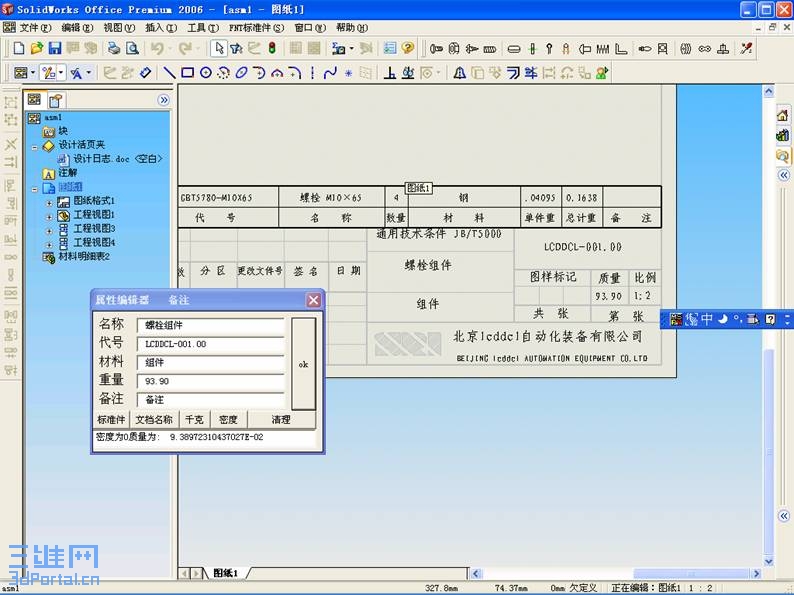
Task: Activate the Select arrow cursor tool
Action: click(219, 48)
